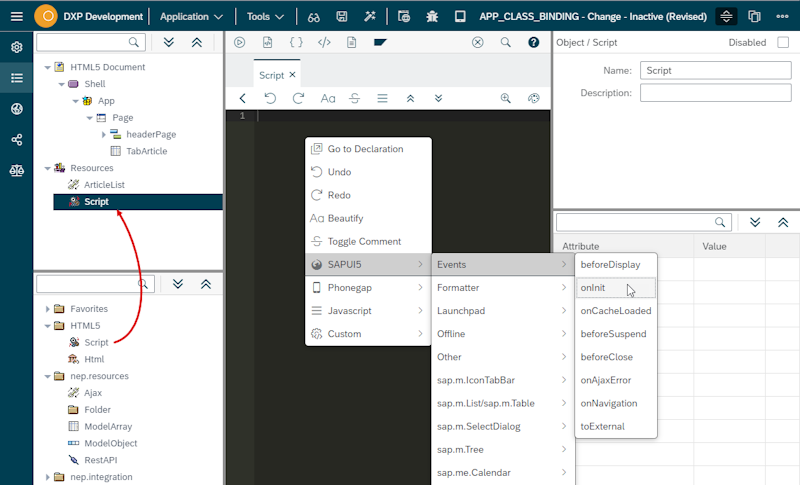Click the bug debug icon in header
The width and height of the screenshot is (800, 485).
(432, 17)
